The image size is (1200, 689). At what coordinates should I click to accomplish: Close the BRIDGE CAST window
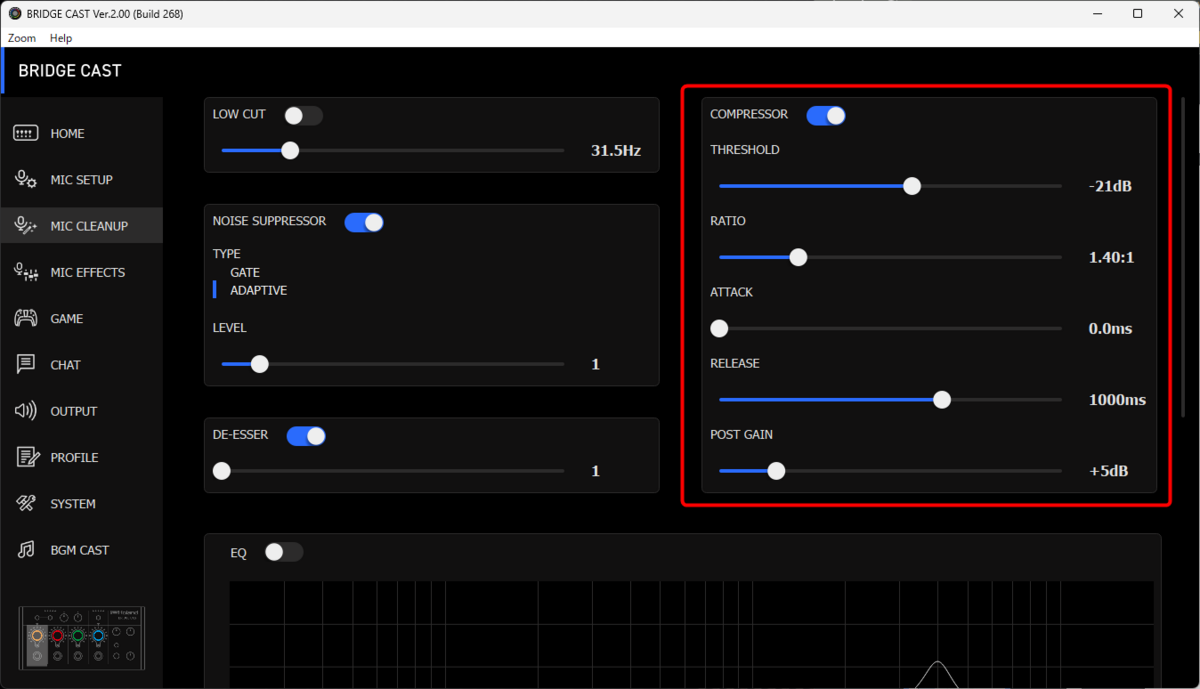1180,14
